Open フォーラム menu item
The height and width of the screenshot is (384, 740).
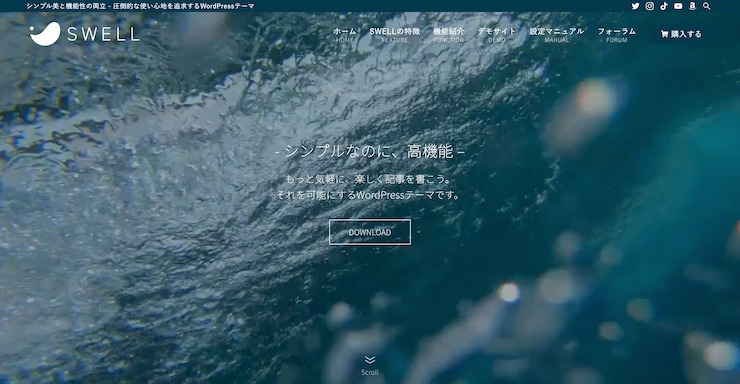pyautogui.click(x=616, y=34)
